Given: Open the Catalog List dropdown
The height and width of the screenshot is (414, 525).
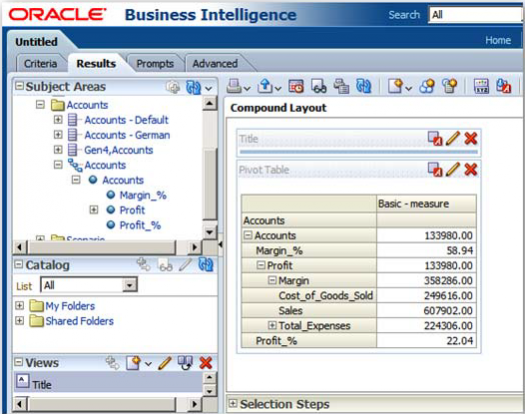Looking at the screenshot, I should [x=130, y=285].
